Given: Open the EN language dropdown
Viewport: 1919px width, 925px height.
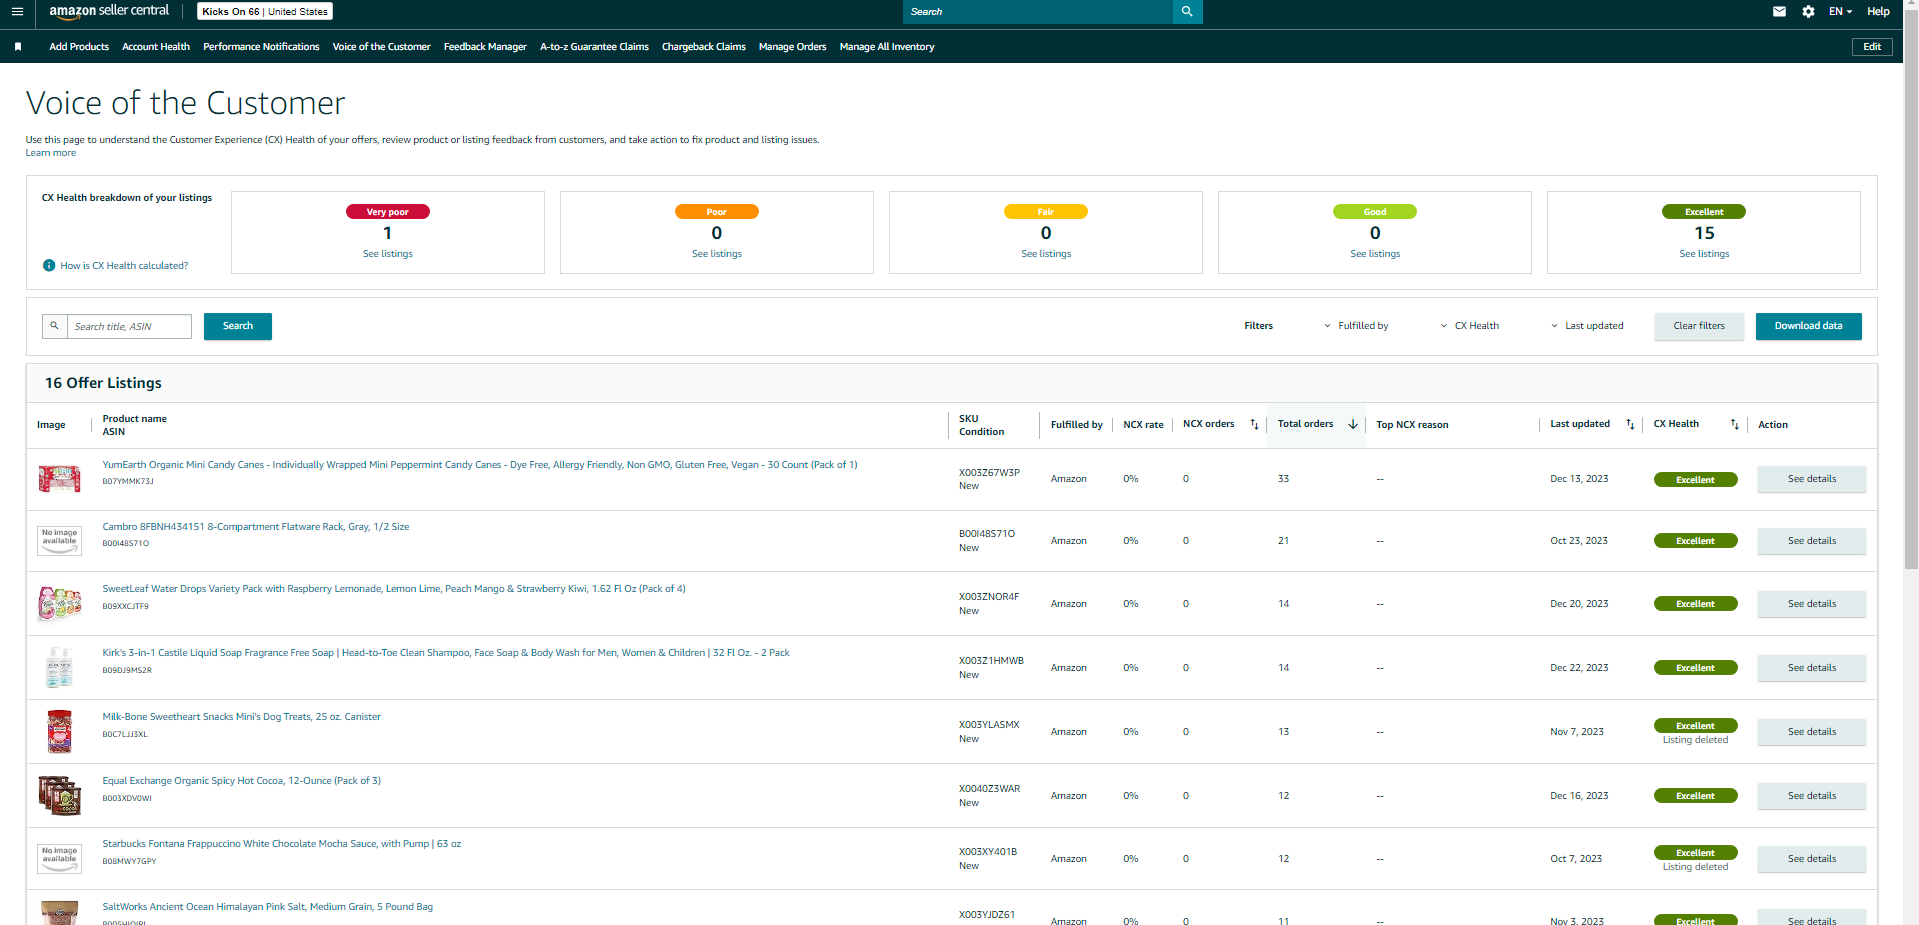Looking at the screenshot, I should 1840,12.
